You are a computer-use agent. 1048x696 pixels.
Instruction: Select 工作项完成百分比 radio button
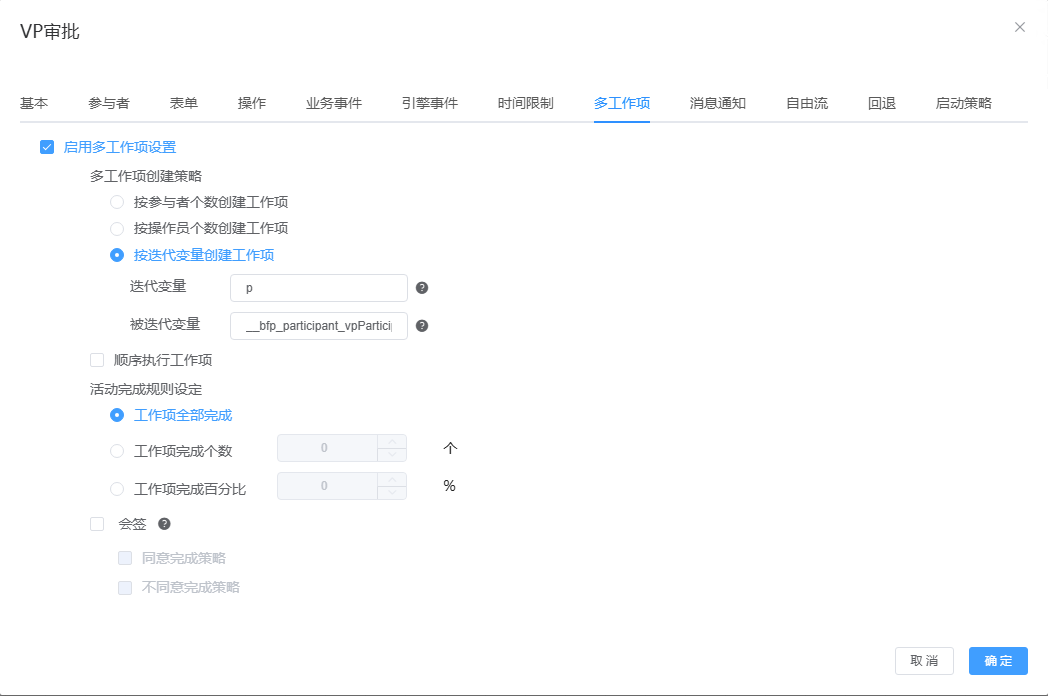pos(117,489)
